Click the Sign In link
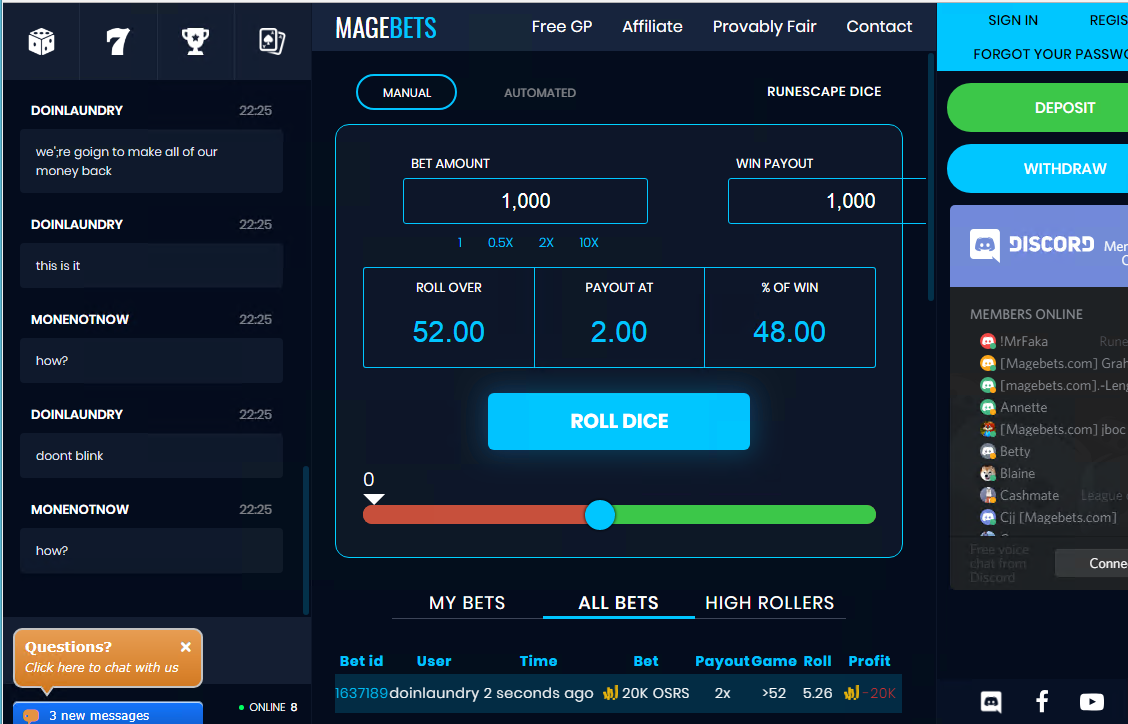1128x724 pixels. click(1013, 20)
